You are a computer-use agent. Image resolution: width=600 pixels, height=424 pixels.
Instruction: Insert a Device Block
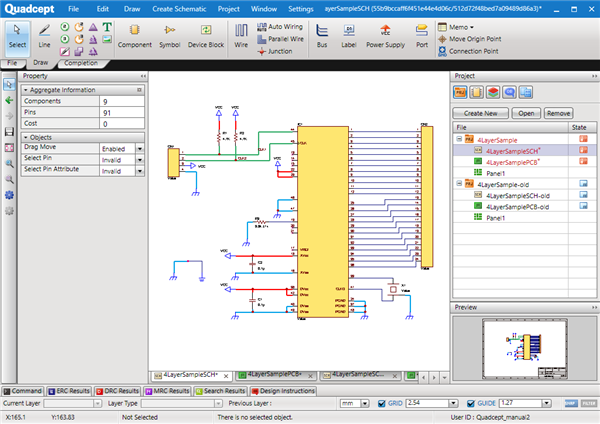click(206, 37)
